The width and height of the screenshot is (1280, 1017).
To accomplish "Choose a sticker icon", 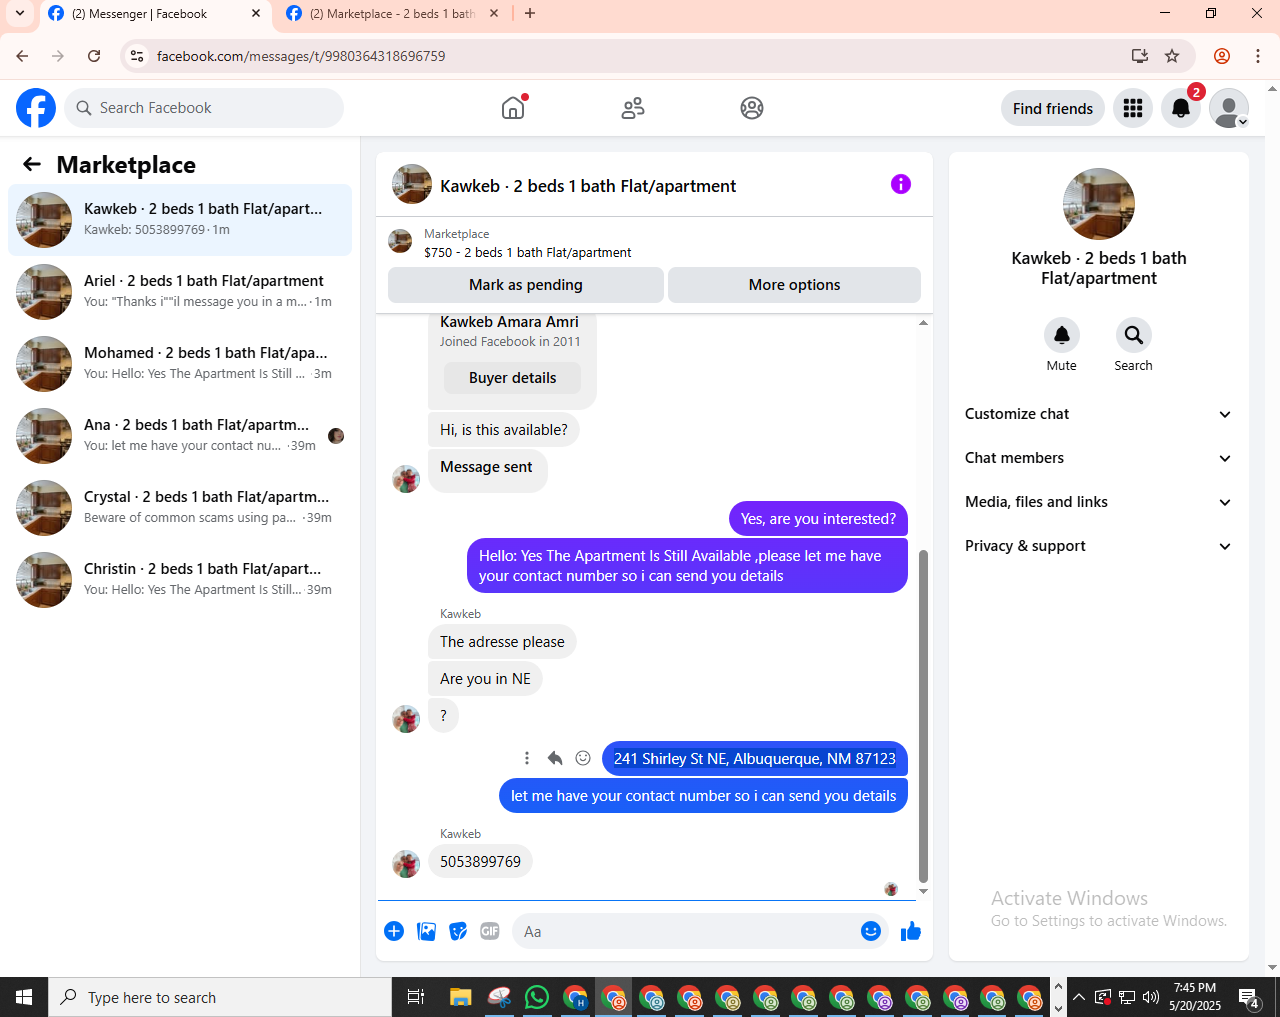I will tap(458, 931).
